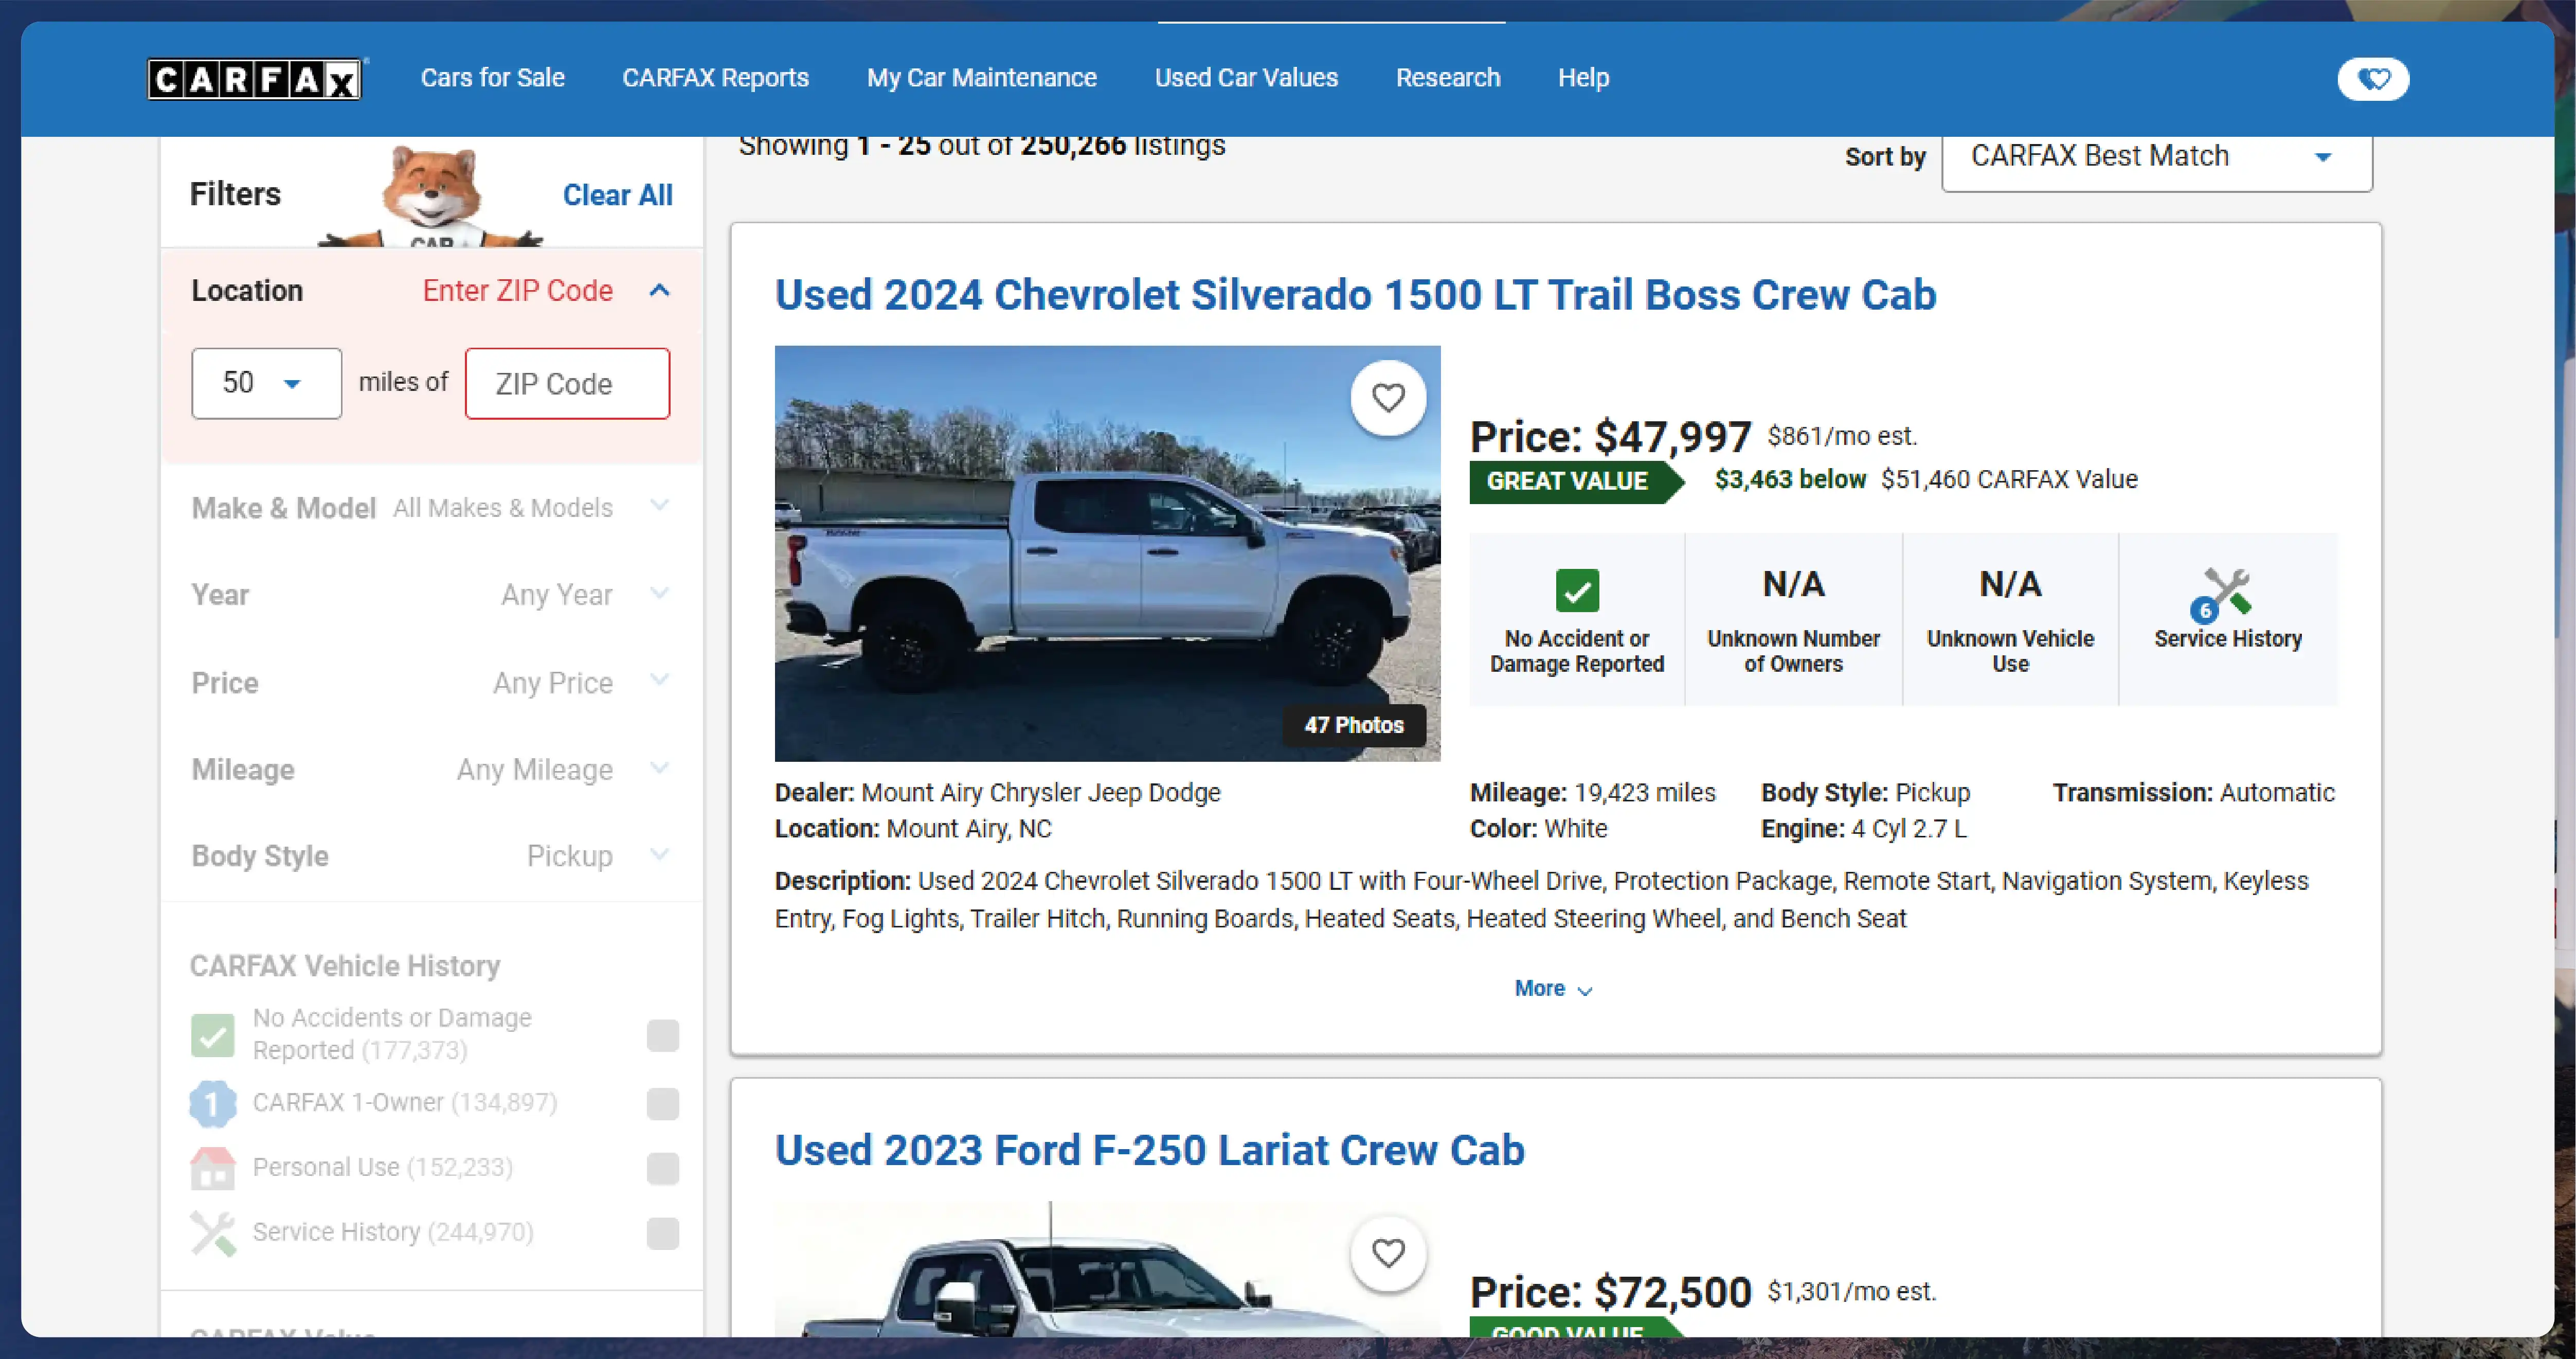
Task: Click the 47 Photos badge
Action: [1354, 725]
